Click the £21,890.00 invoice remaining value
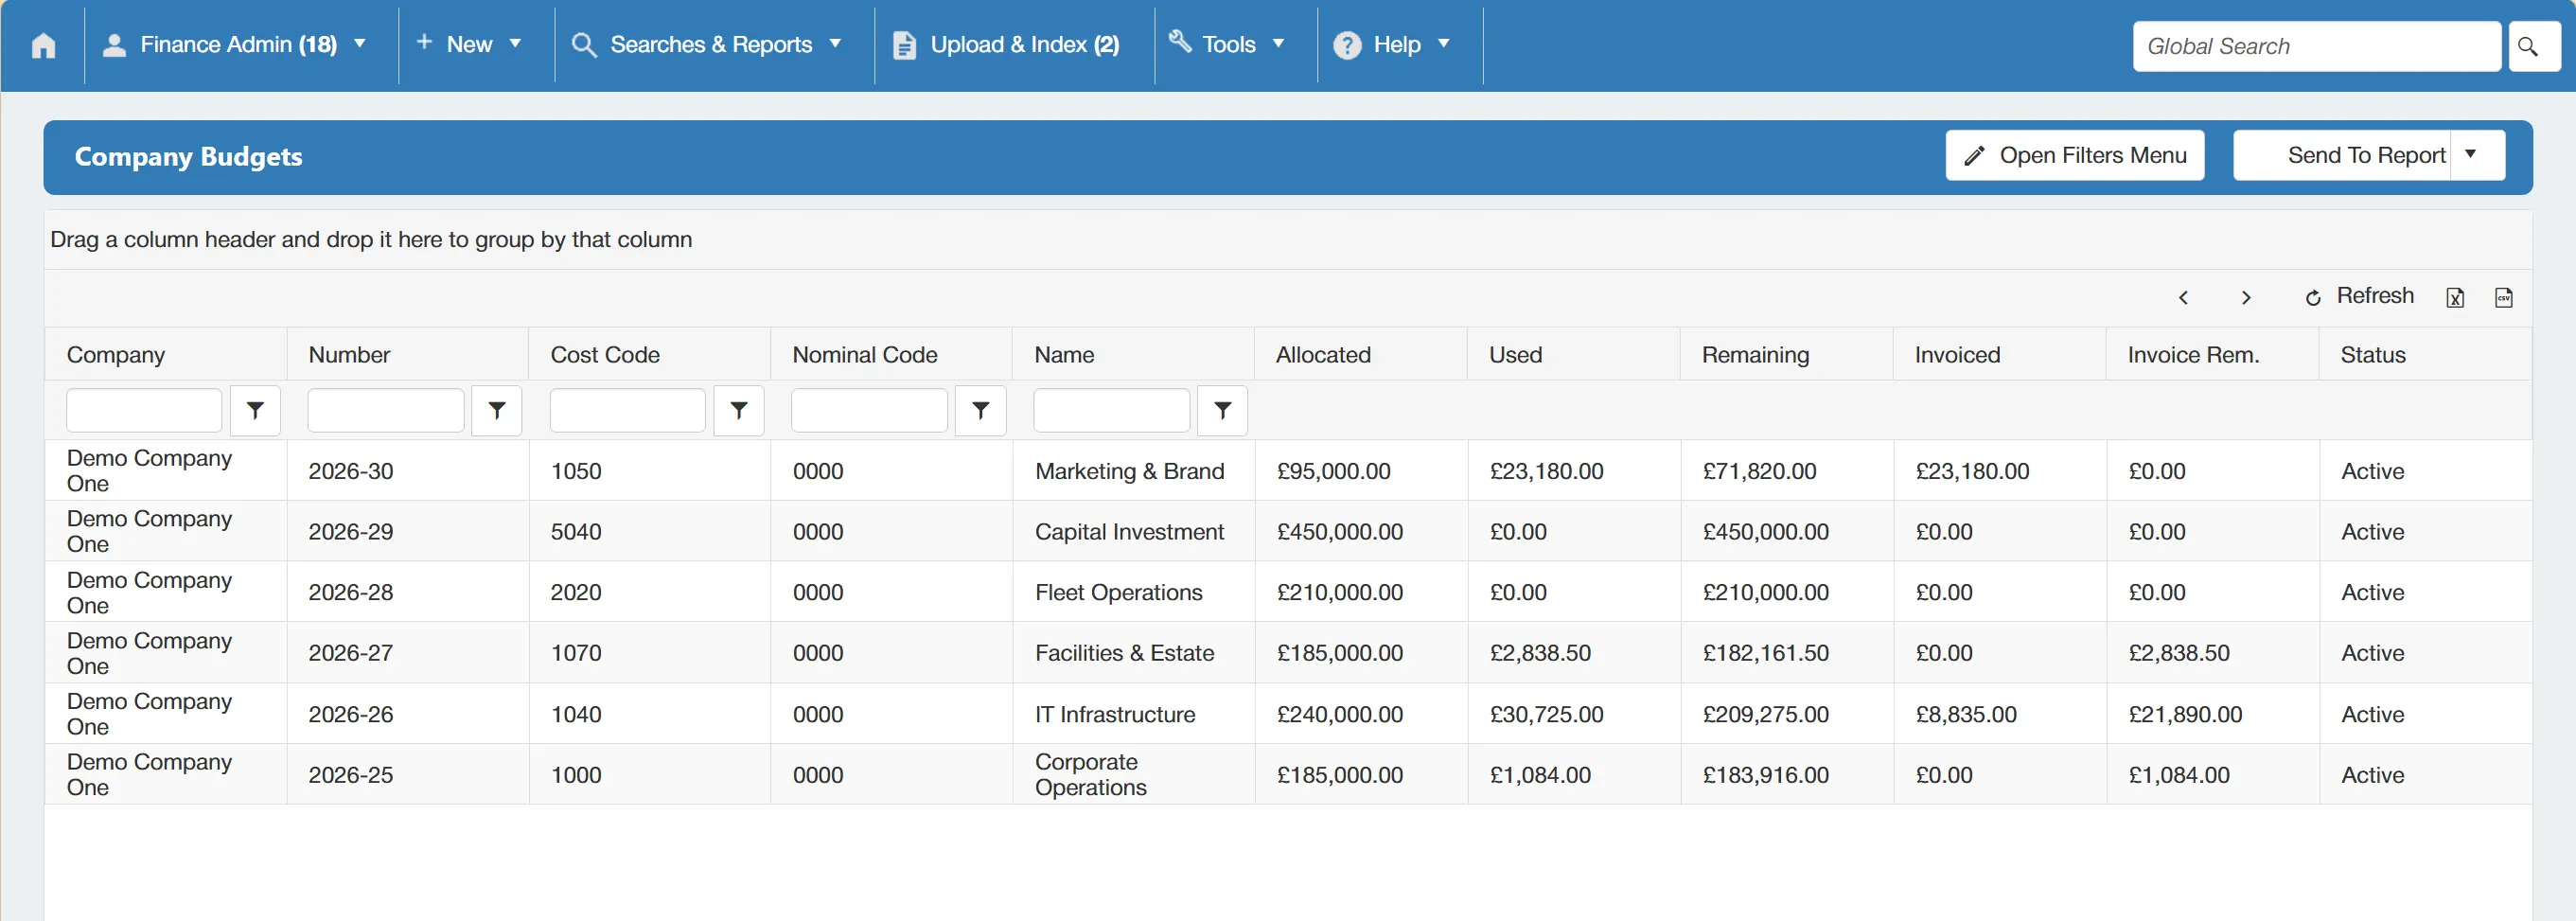 click(2185, 714)
